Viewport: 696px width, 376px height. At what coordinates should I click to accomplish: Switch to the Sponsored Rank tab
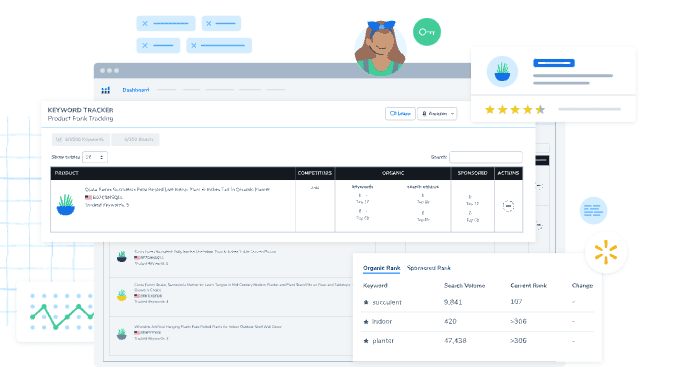(428, 268)
